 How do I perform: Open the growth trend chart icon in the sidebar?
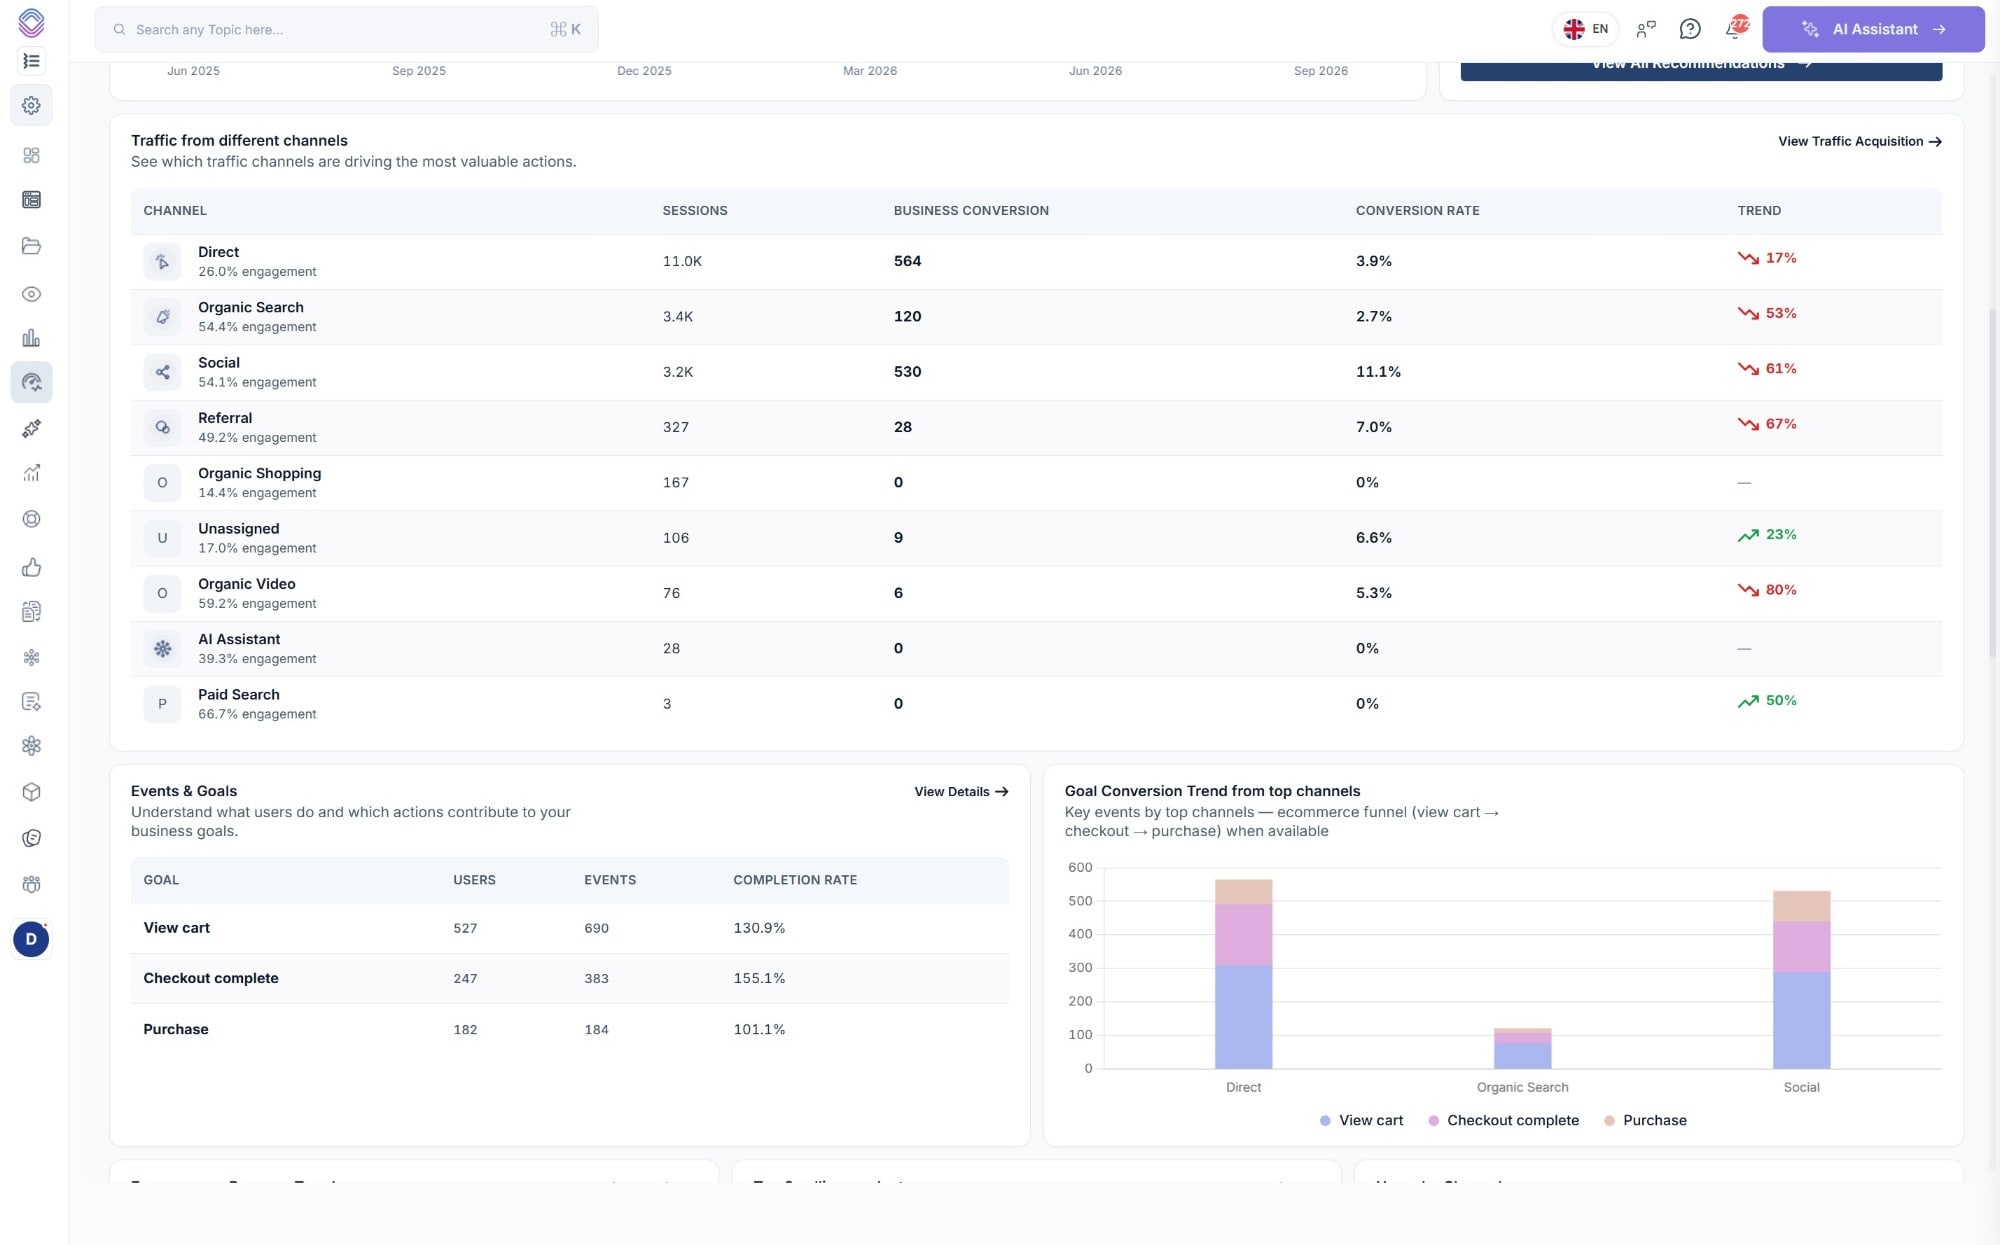click(x=31, y=473)
